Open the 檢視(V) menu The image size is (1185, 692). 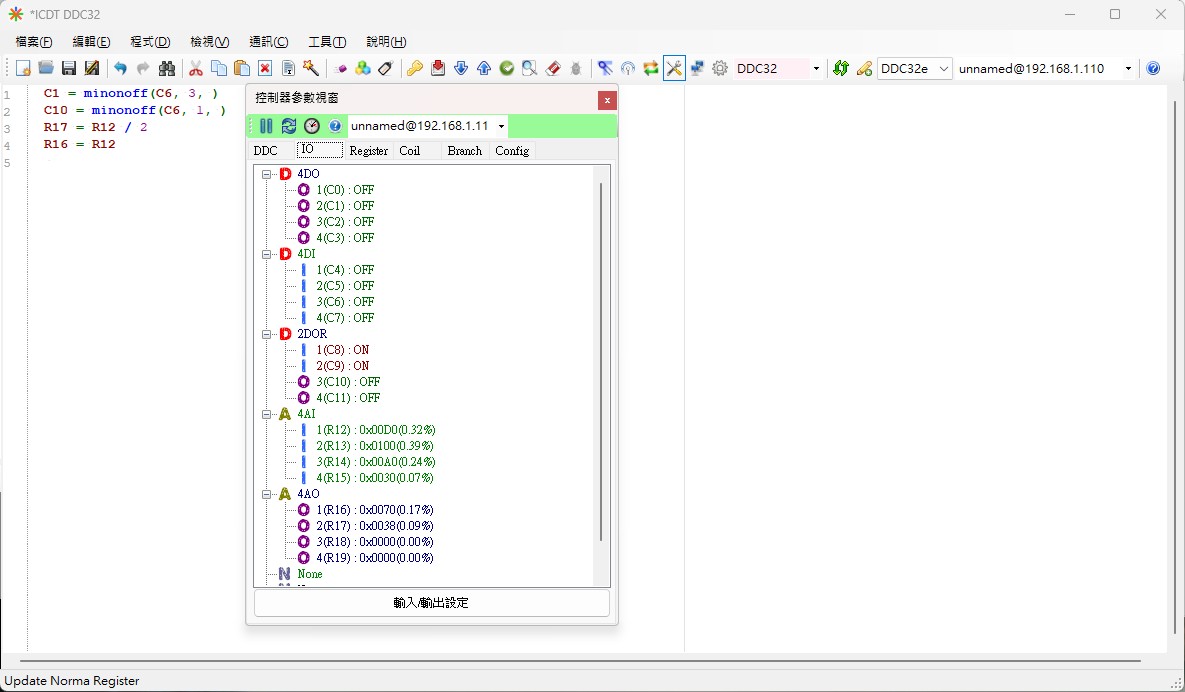click(210, 42)
